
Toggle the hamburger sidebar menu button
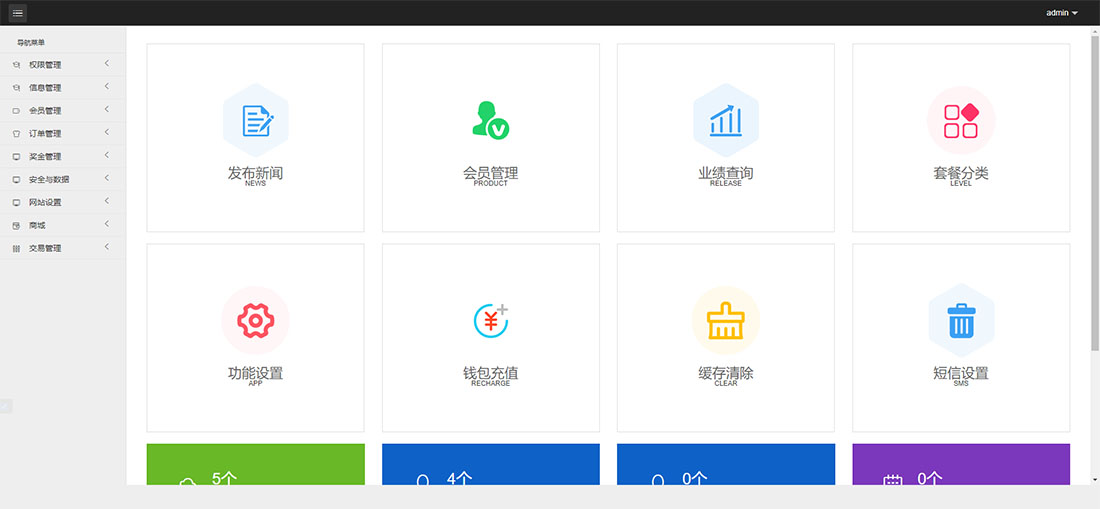point(18,13)
